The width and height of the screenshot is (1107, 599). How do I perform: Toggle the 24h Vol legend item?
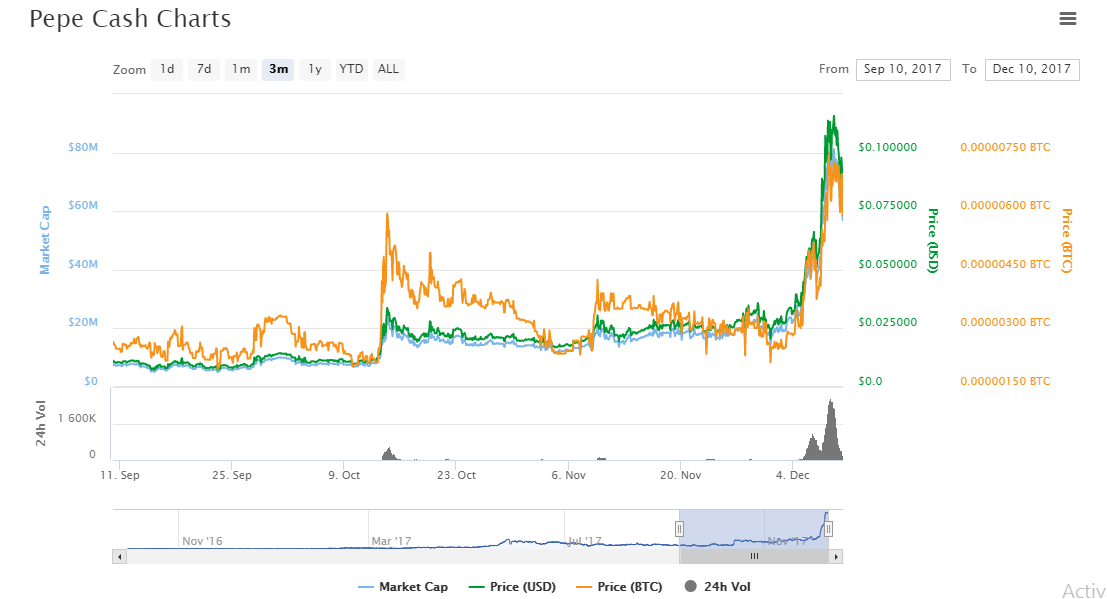(719, 587)
